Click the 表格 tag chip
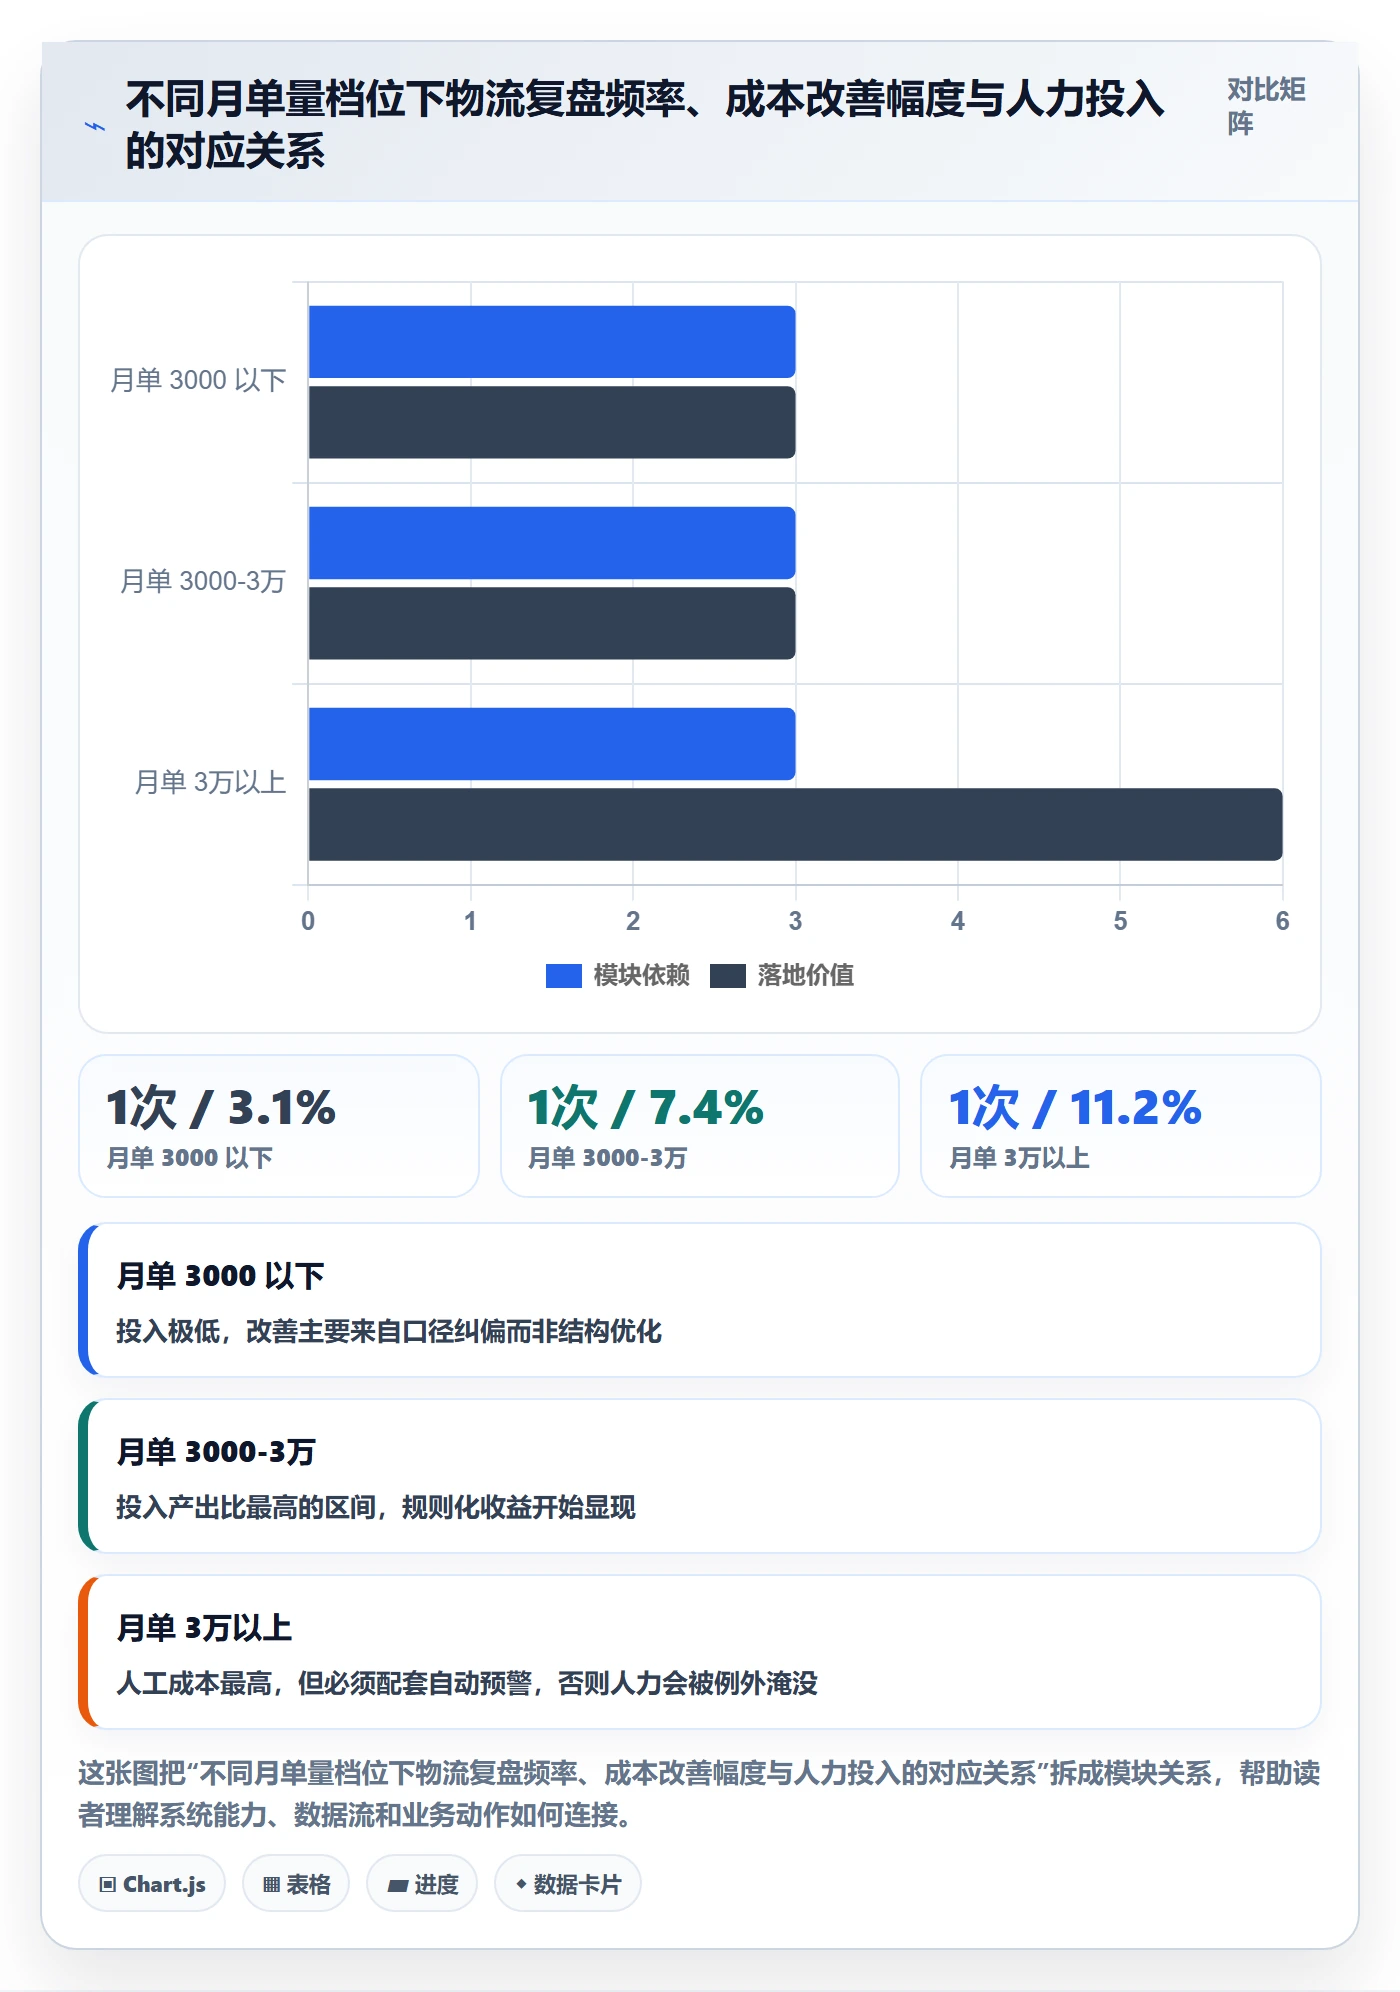Viewport: 1400px width, 1992px height. (296, 1884)
